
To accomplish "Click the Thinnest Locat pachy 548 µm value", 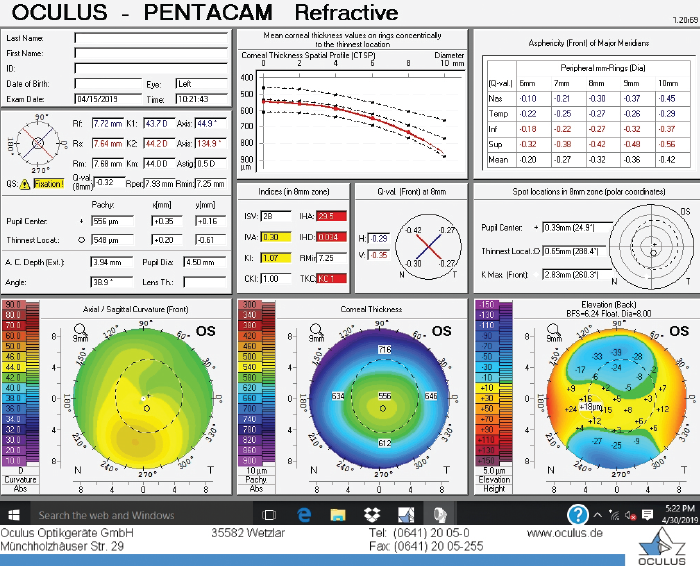I will (112, 240).
